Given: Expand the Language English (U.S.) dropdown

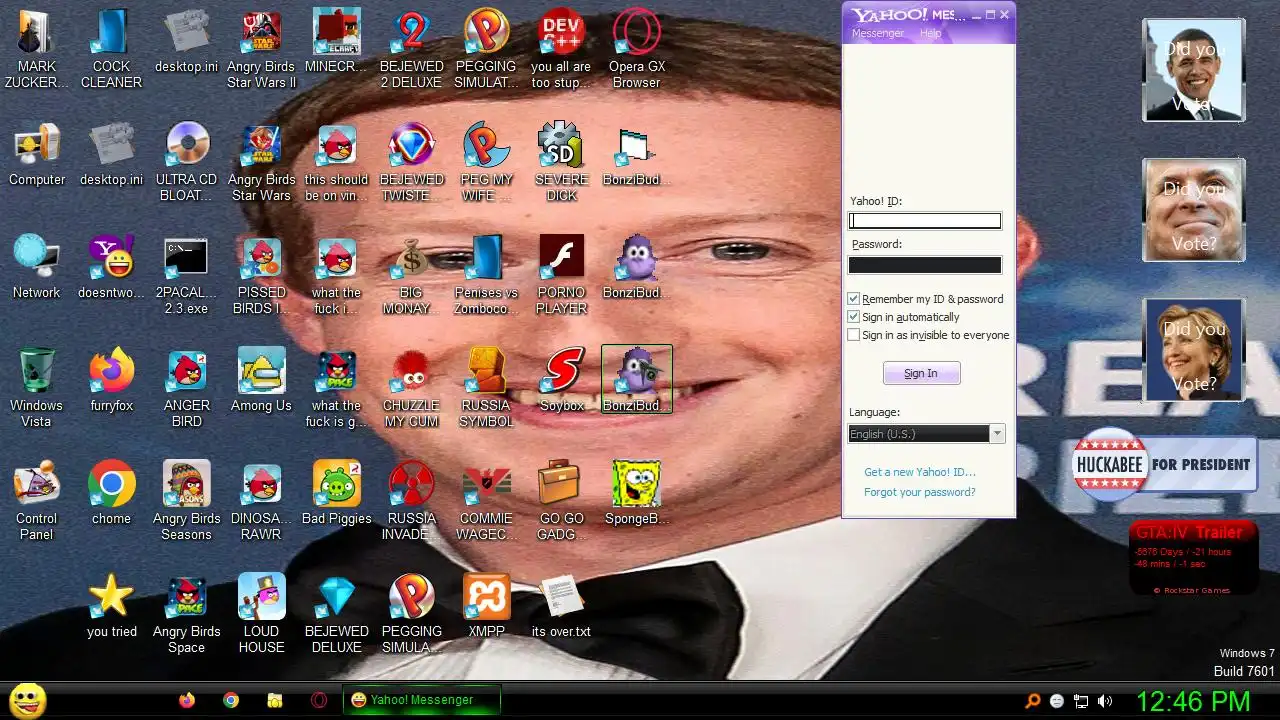Looking at the screenshot, I should (997, 434).
